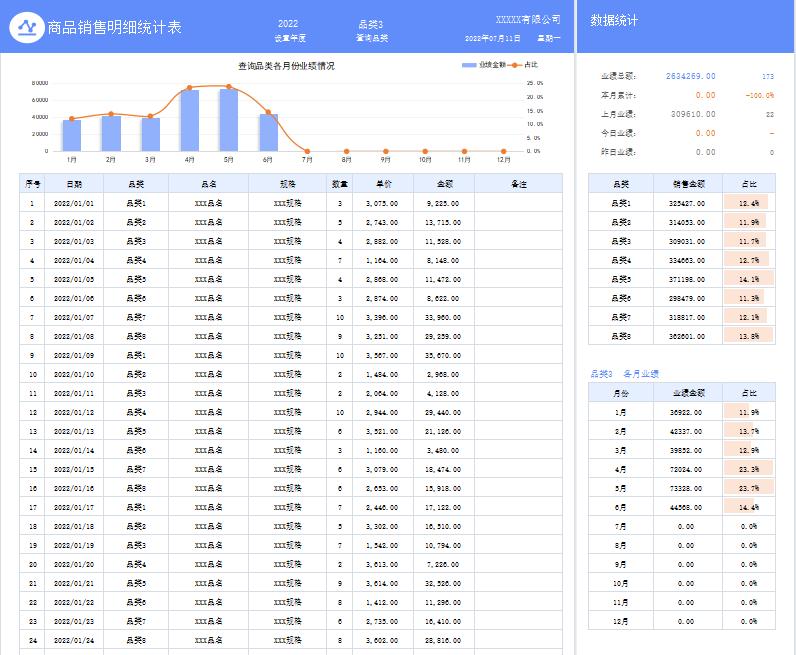Click the 昨日业绩 label
This screenshot has width=796, height=655.
pyautogui.click(x=618, y=152)
